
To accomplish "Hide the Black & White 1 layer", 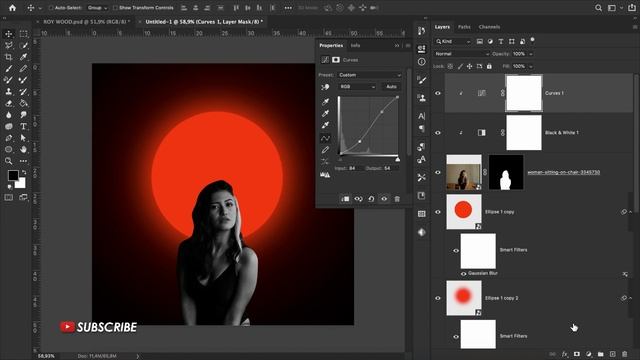I will pos(438,133).
